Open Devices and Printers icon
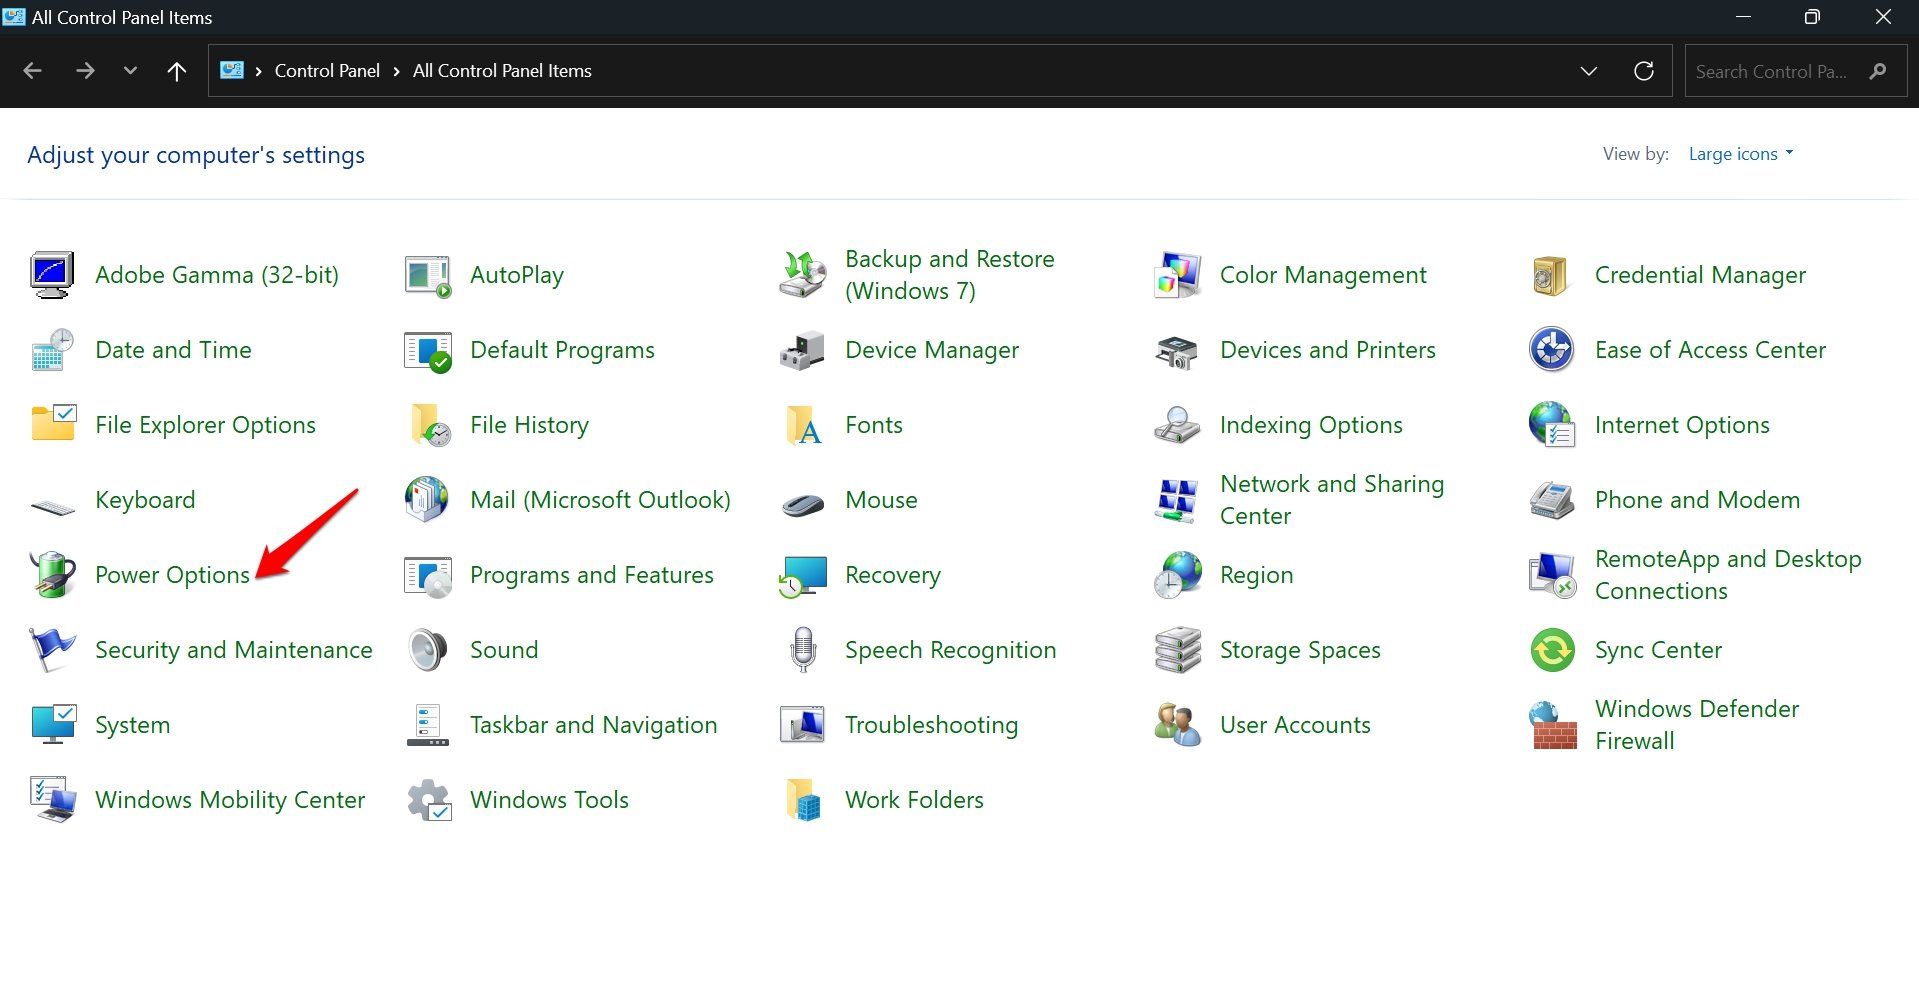This screenshot has width=1919, height=1003. [x=1177, y=352]
